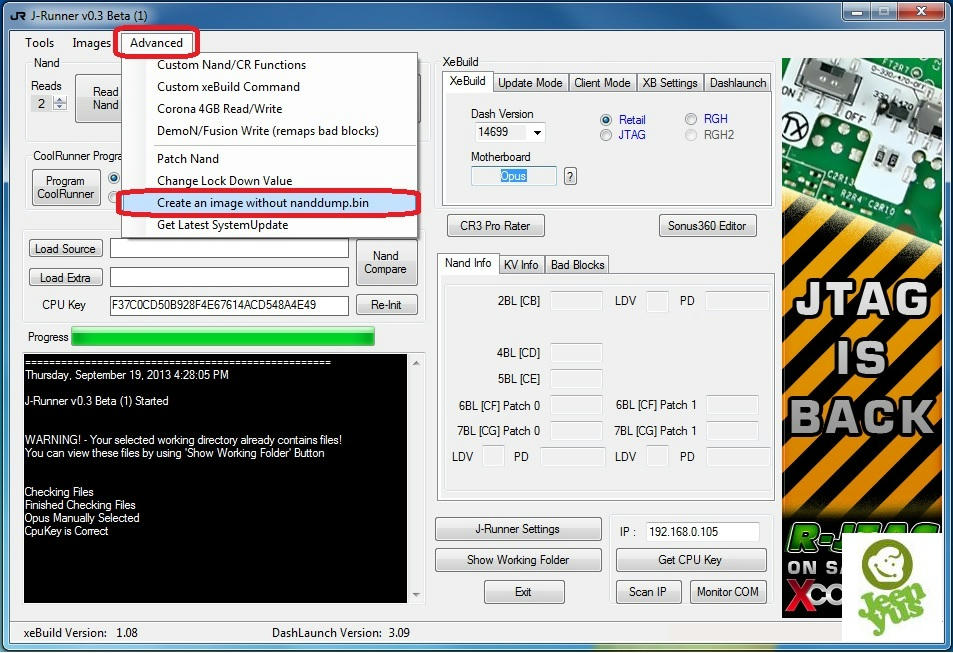Click the Get CPU Key button
The image size is (953, 653).
pyautogui.click(x=690, y=560)
